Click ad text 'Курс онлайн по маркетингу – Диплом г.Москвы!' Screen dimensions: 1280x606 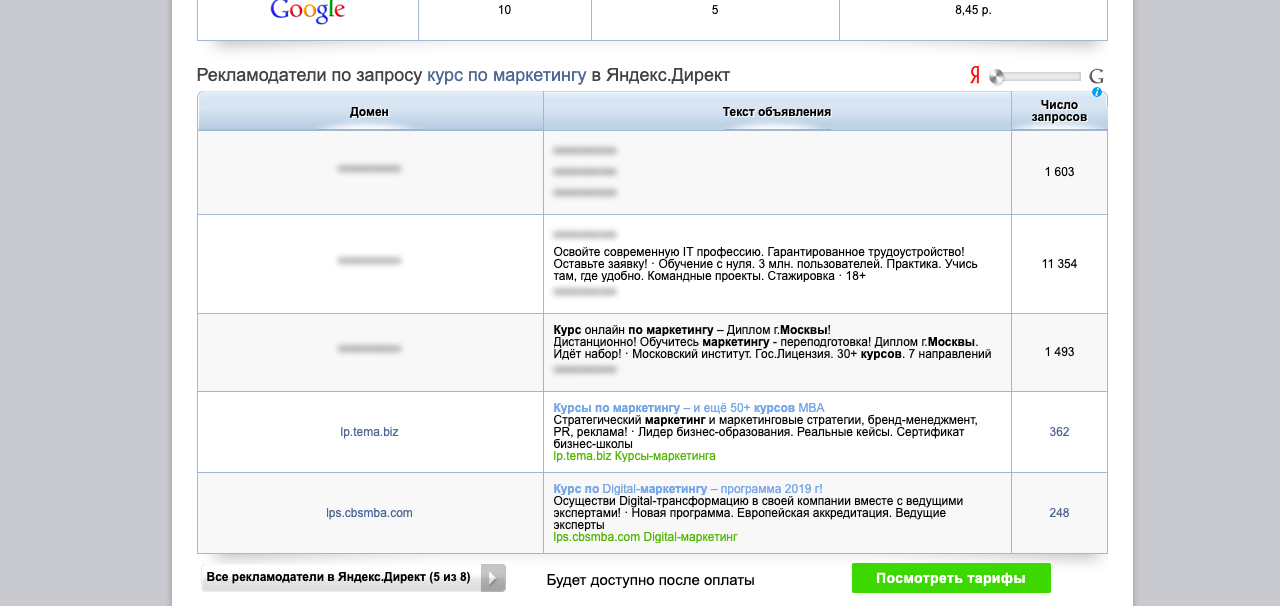pyautogui.click(x=692, y=330)
